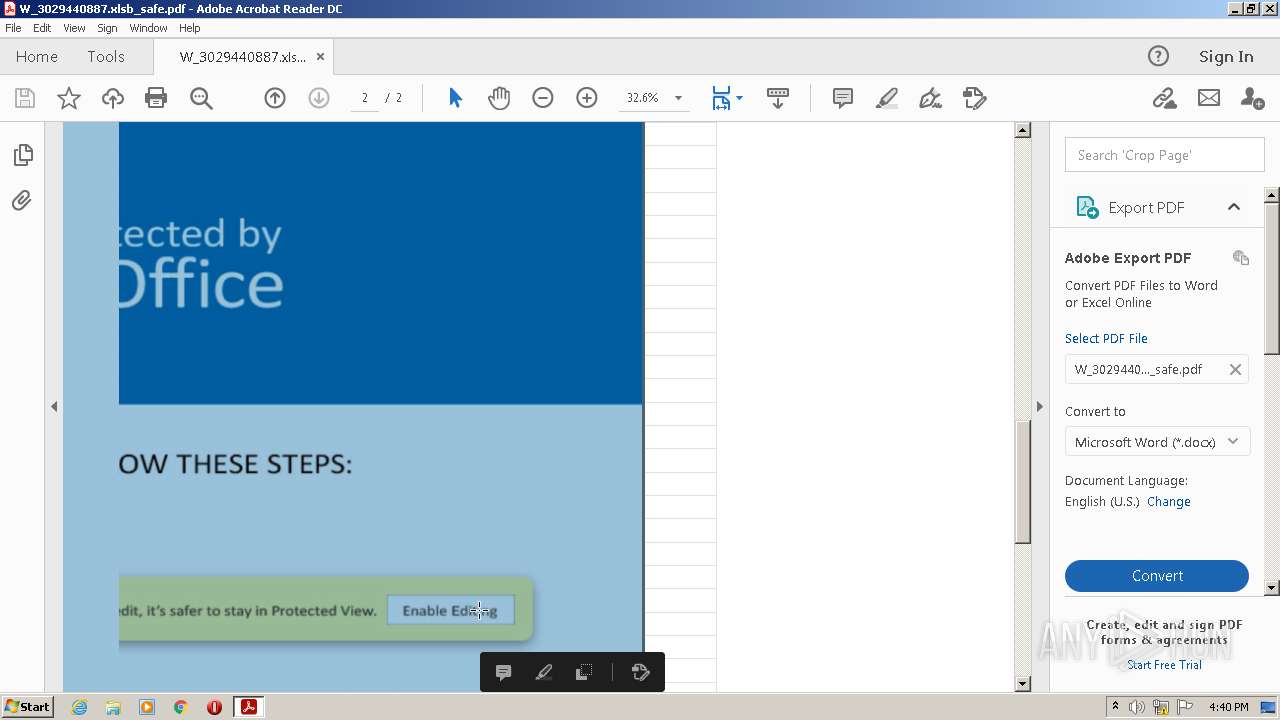Click sticky note in floating toolbar
This screenshot has height=720, width=1280.
(504, 673)
